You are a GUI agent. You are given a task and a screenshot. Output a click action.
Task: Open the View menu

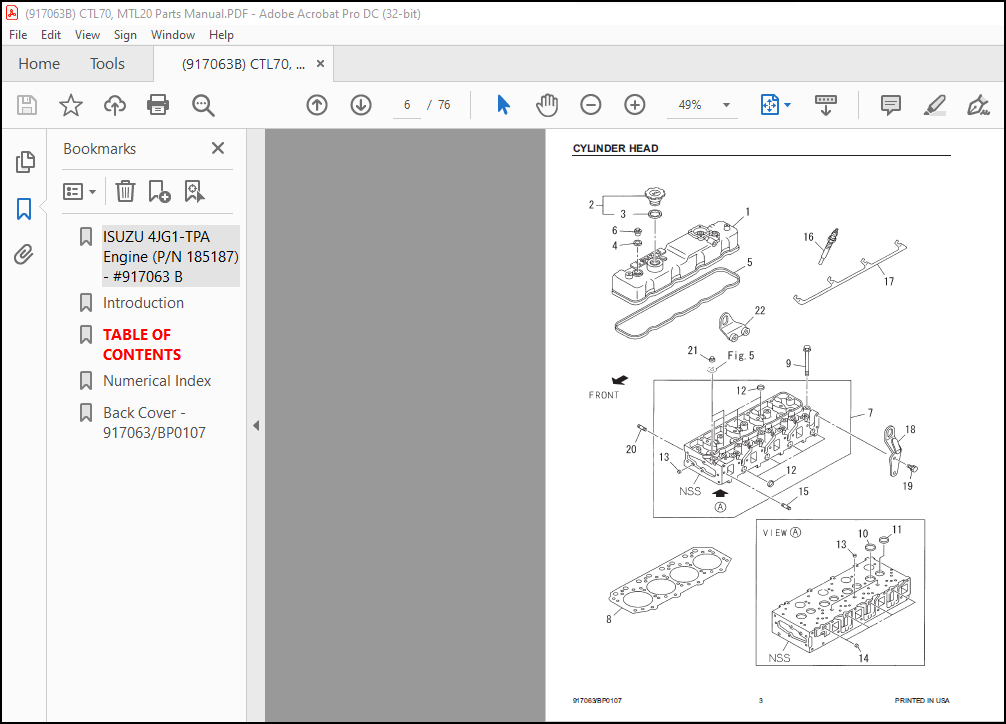(87, 35)
